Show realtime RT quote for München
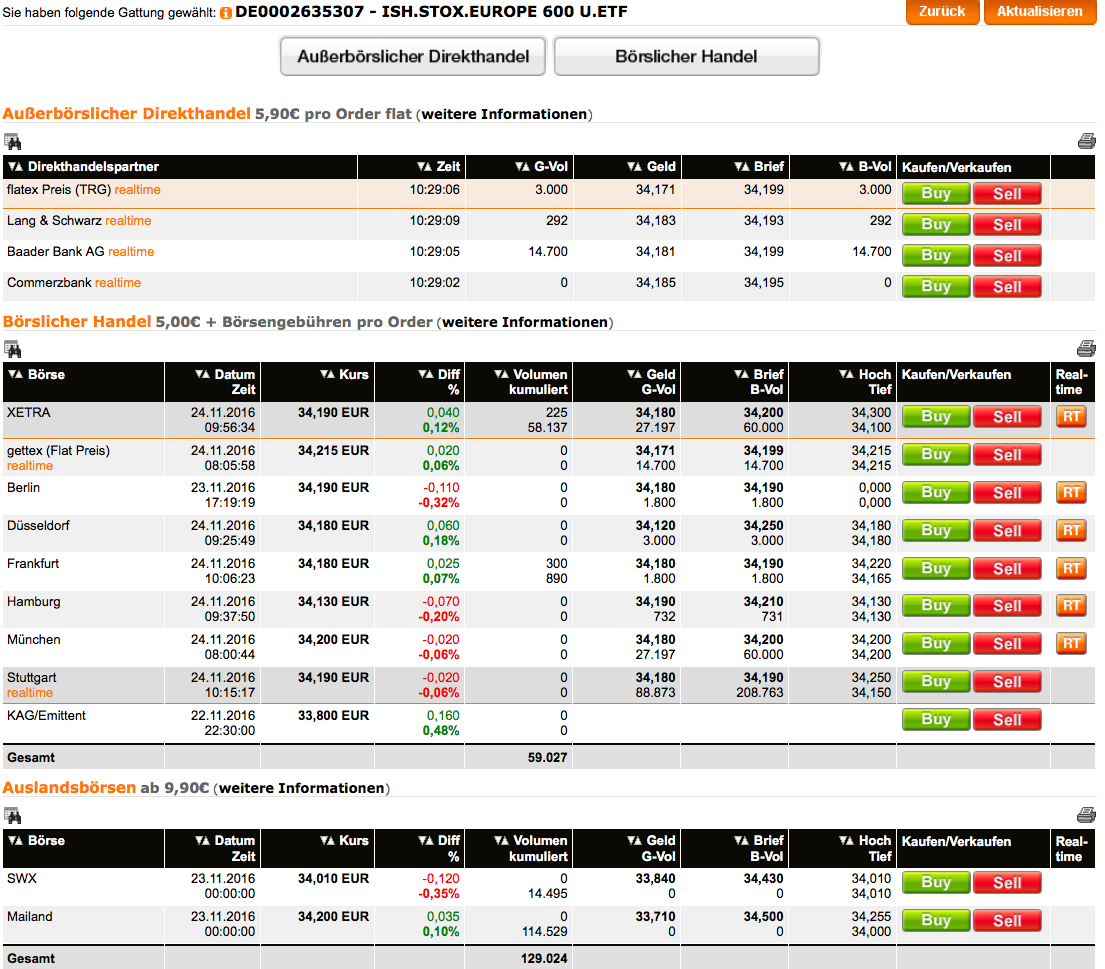1105x969 pixels. pos(1070,643)
